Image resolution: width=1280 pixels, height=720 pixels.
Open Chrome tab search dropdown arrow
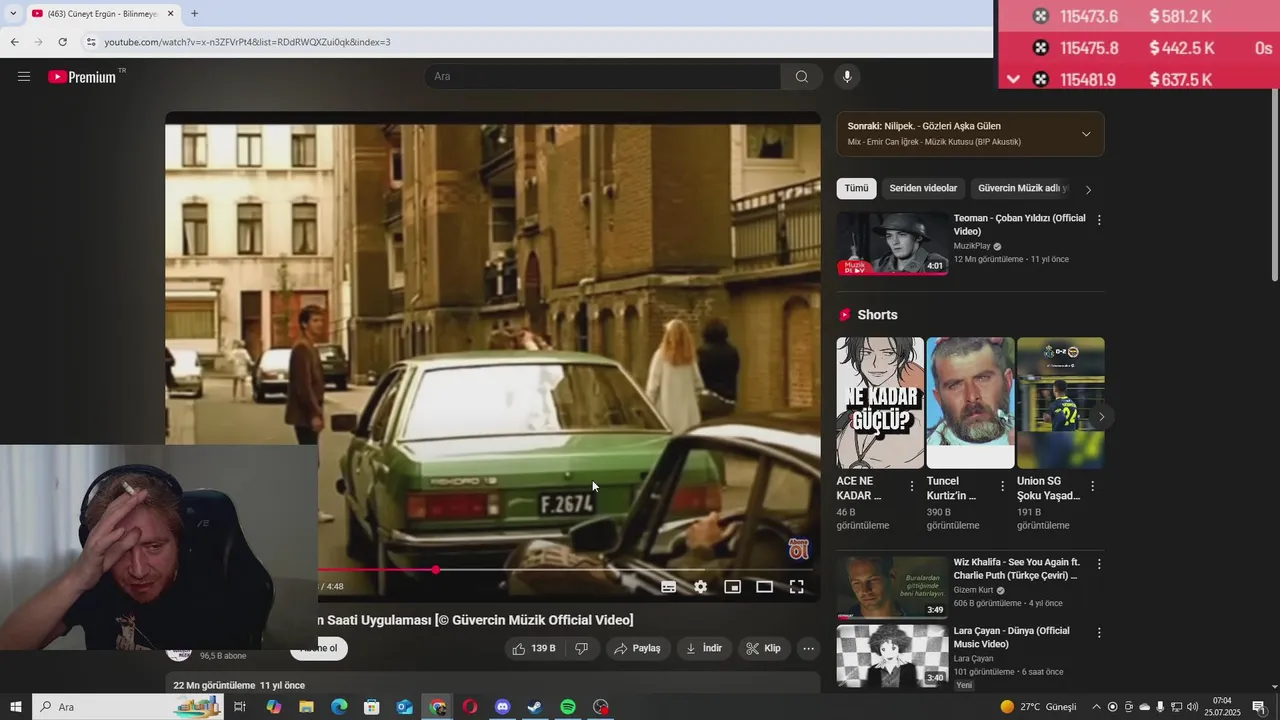click(13, 13)
